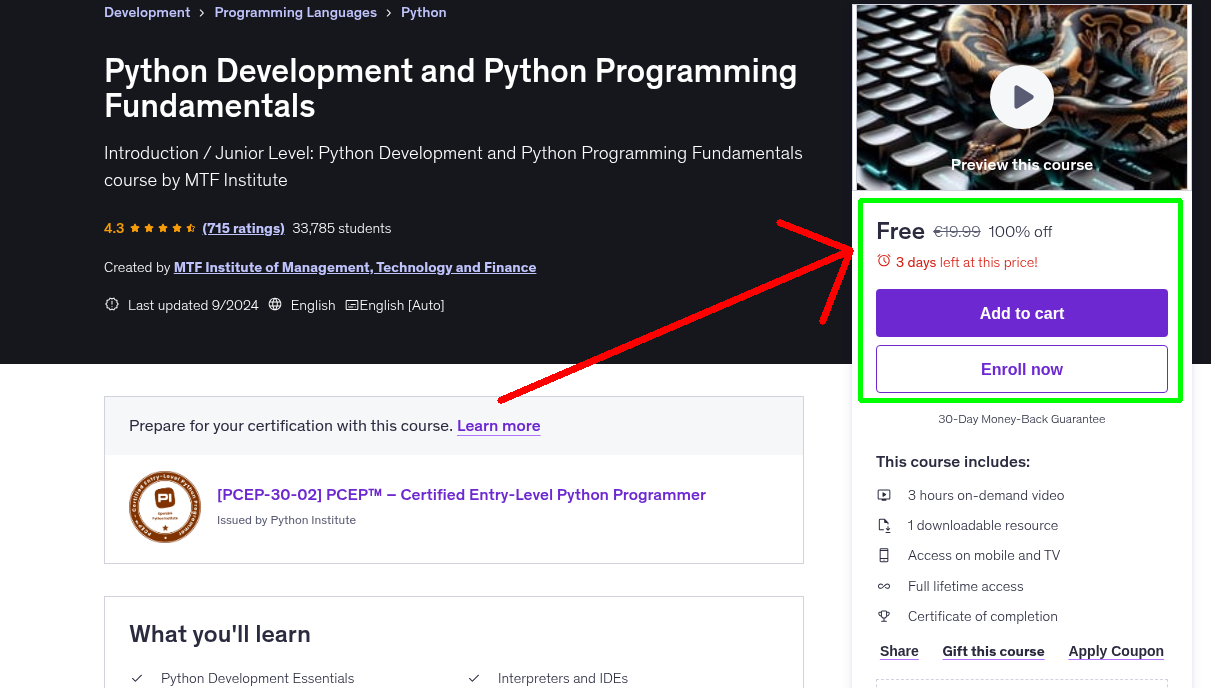Open the Python breadcrumb

coord(424,12)
